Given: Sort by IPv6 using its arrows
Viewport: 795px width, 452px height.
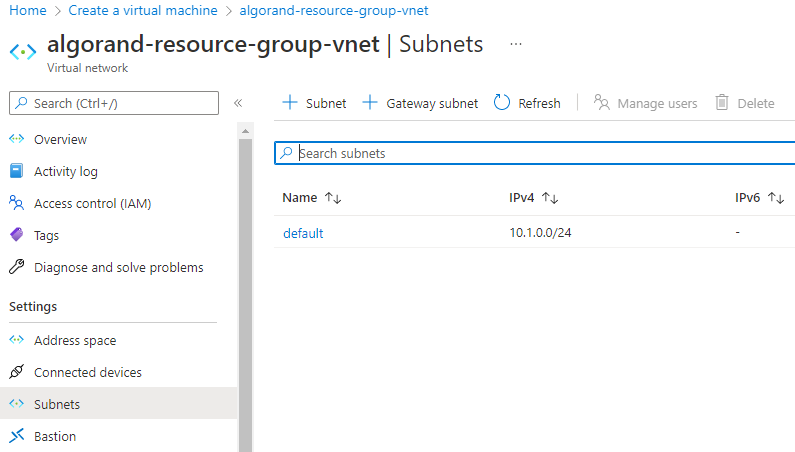Looking at the screenshot, I should point(776,198).
